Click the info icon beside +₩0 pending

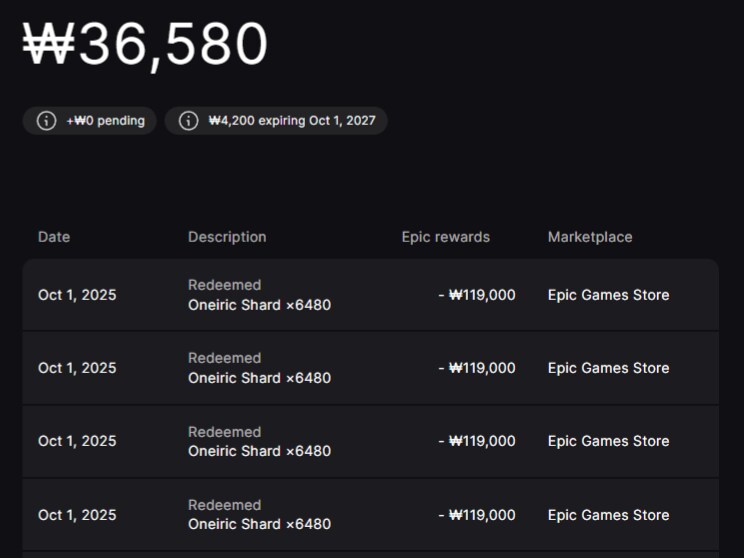46,121
